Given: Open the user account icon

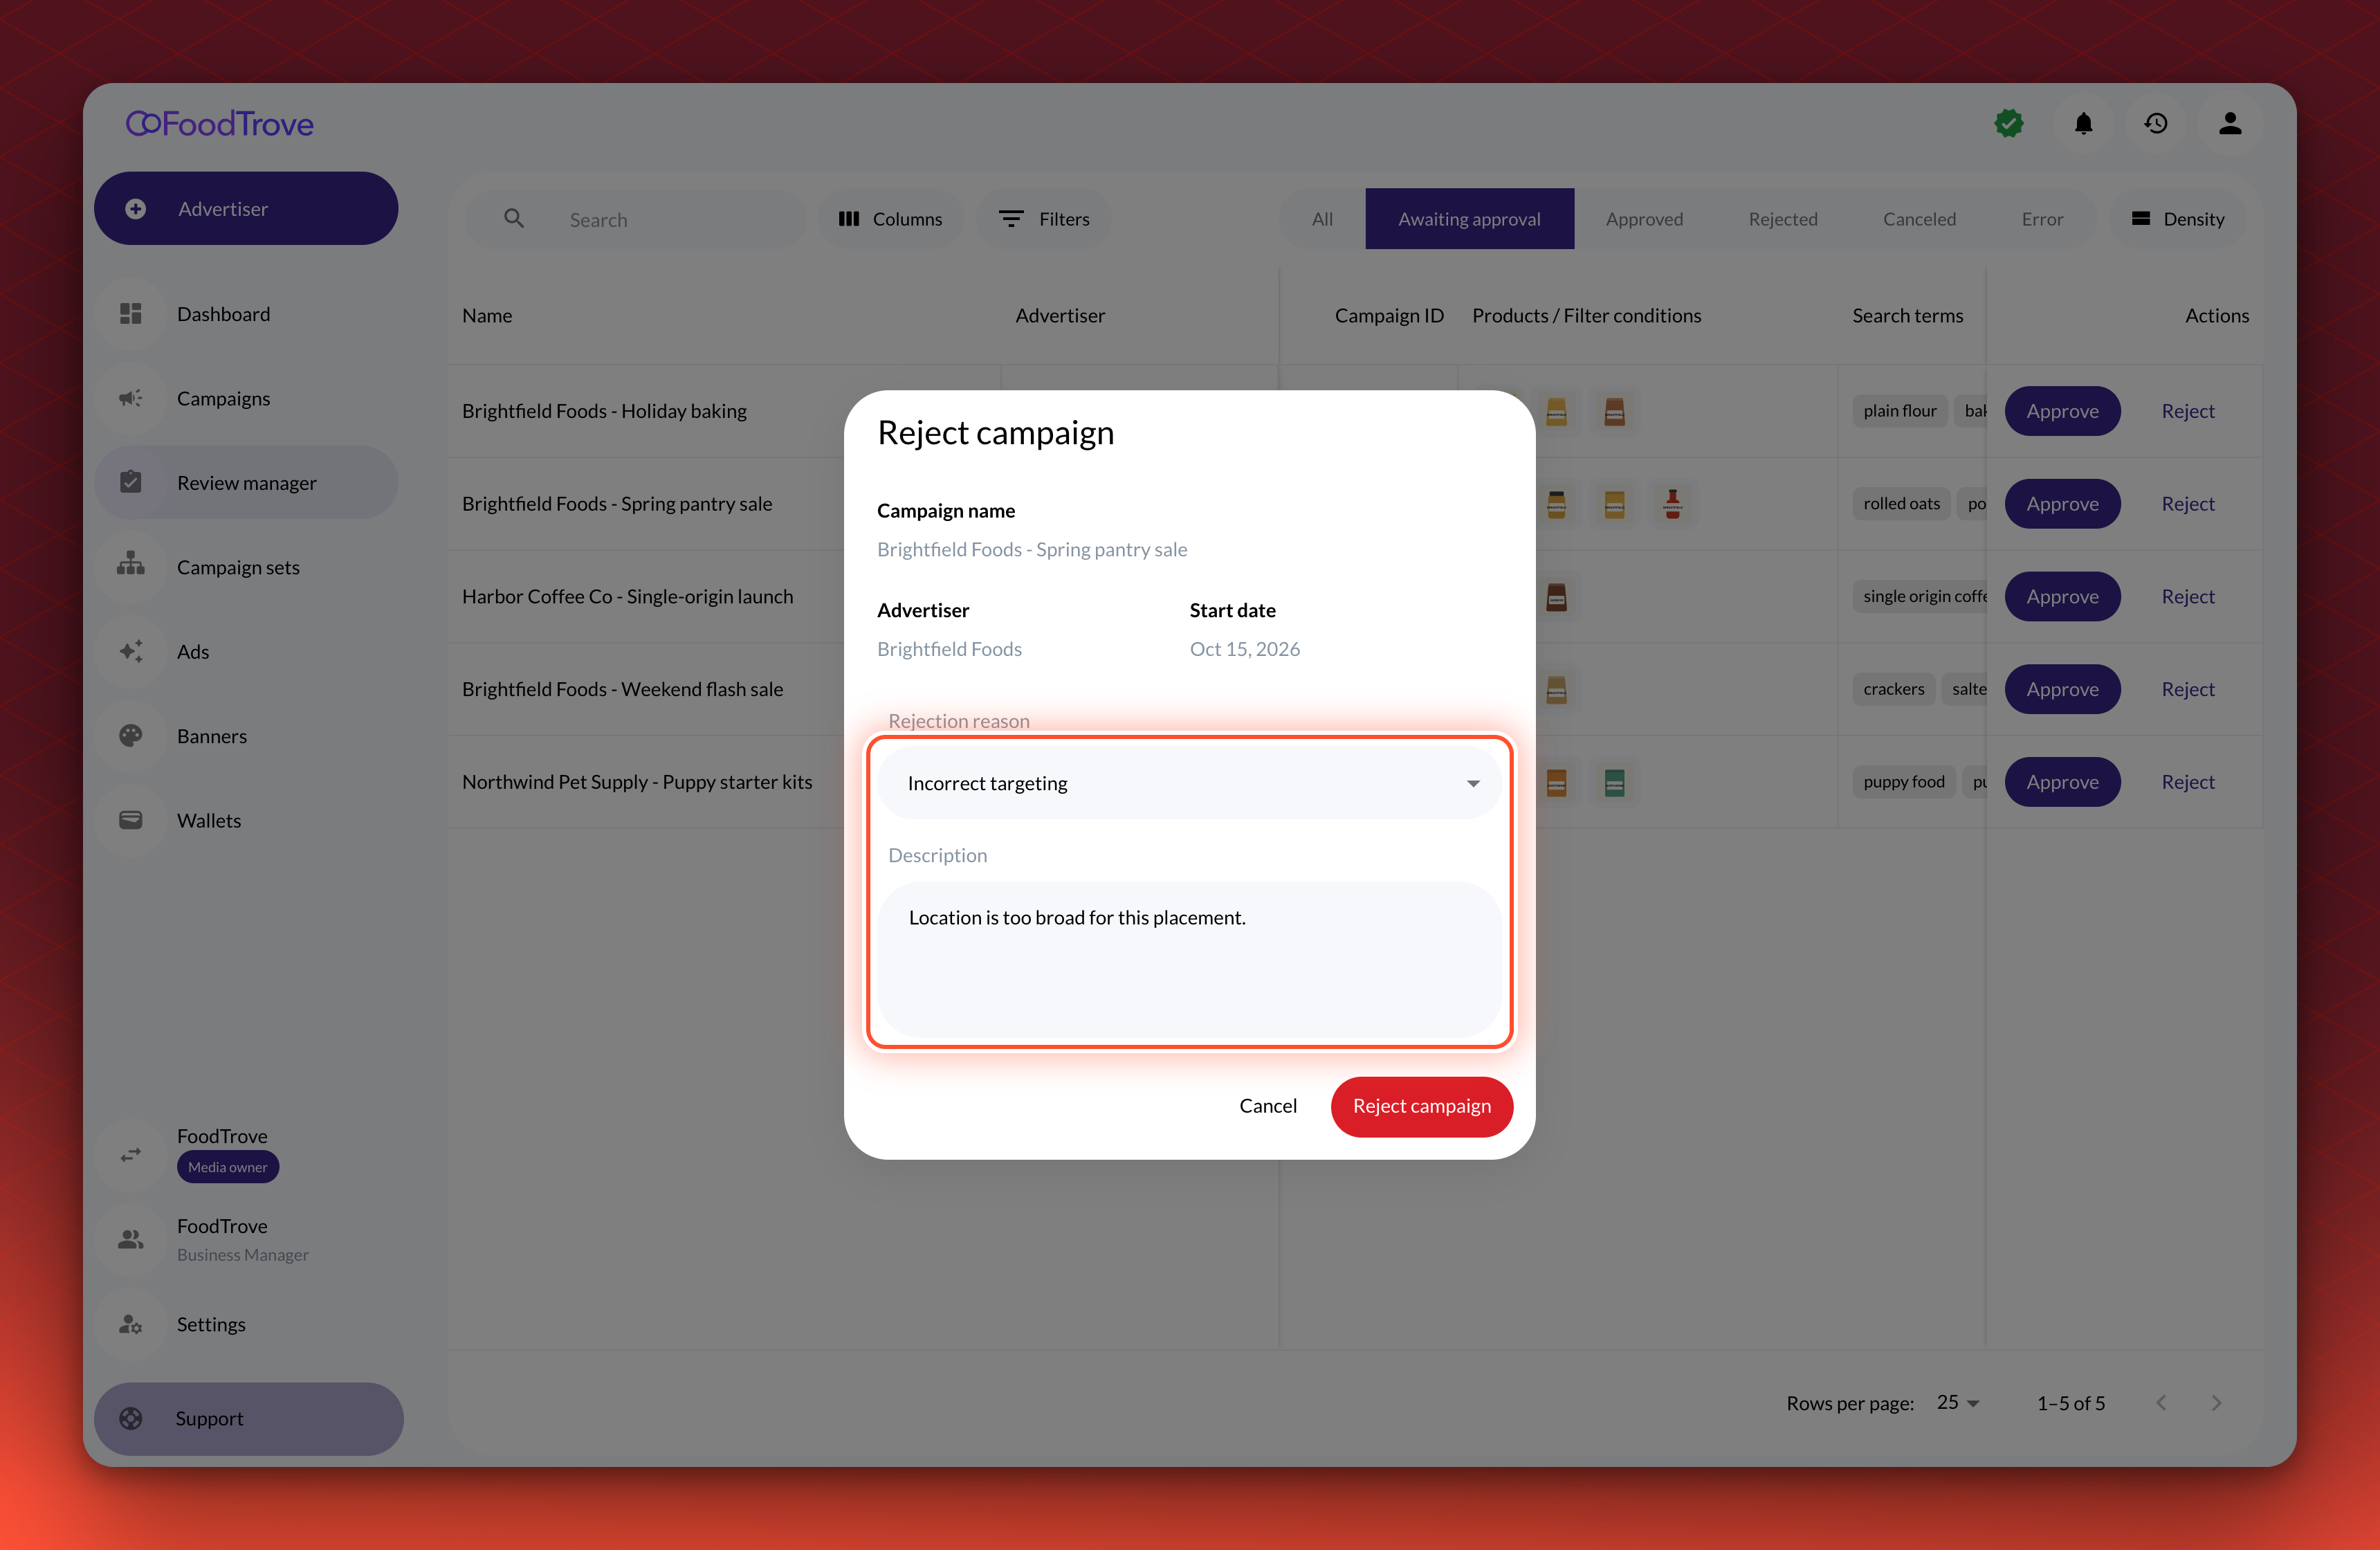Looking at the screenshot, I should click(2230, 123).
